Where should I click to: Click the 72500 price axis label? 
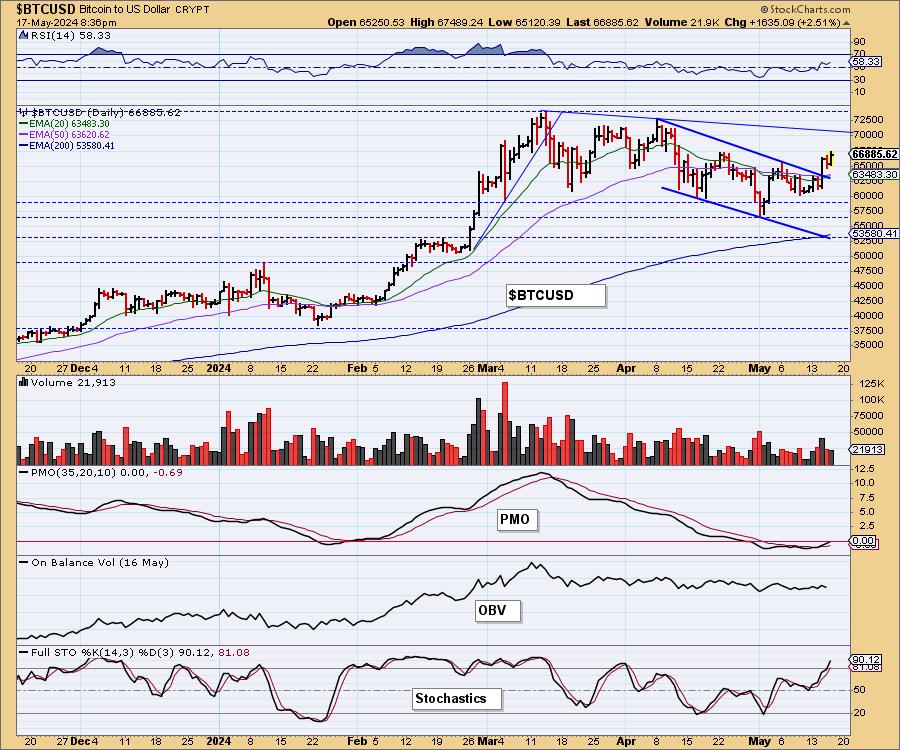coord(869,119)
